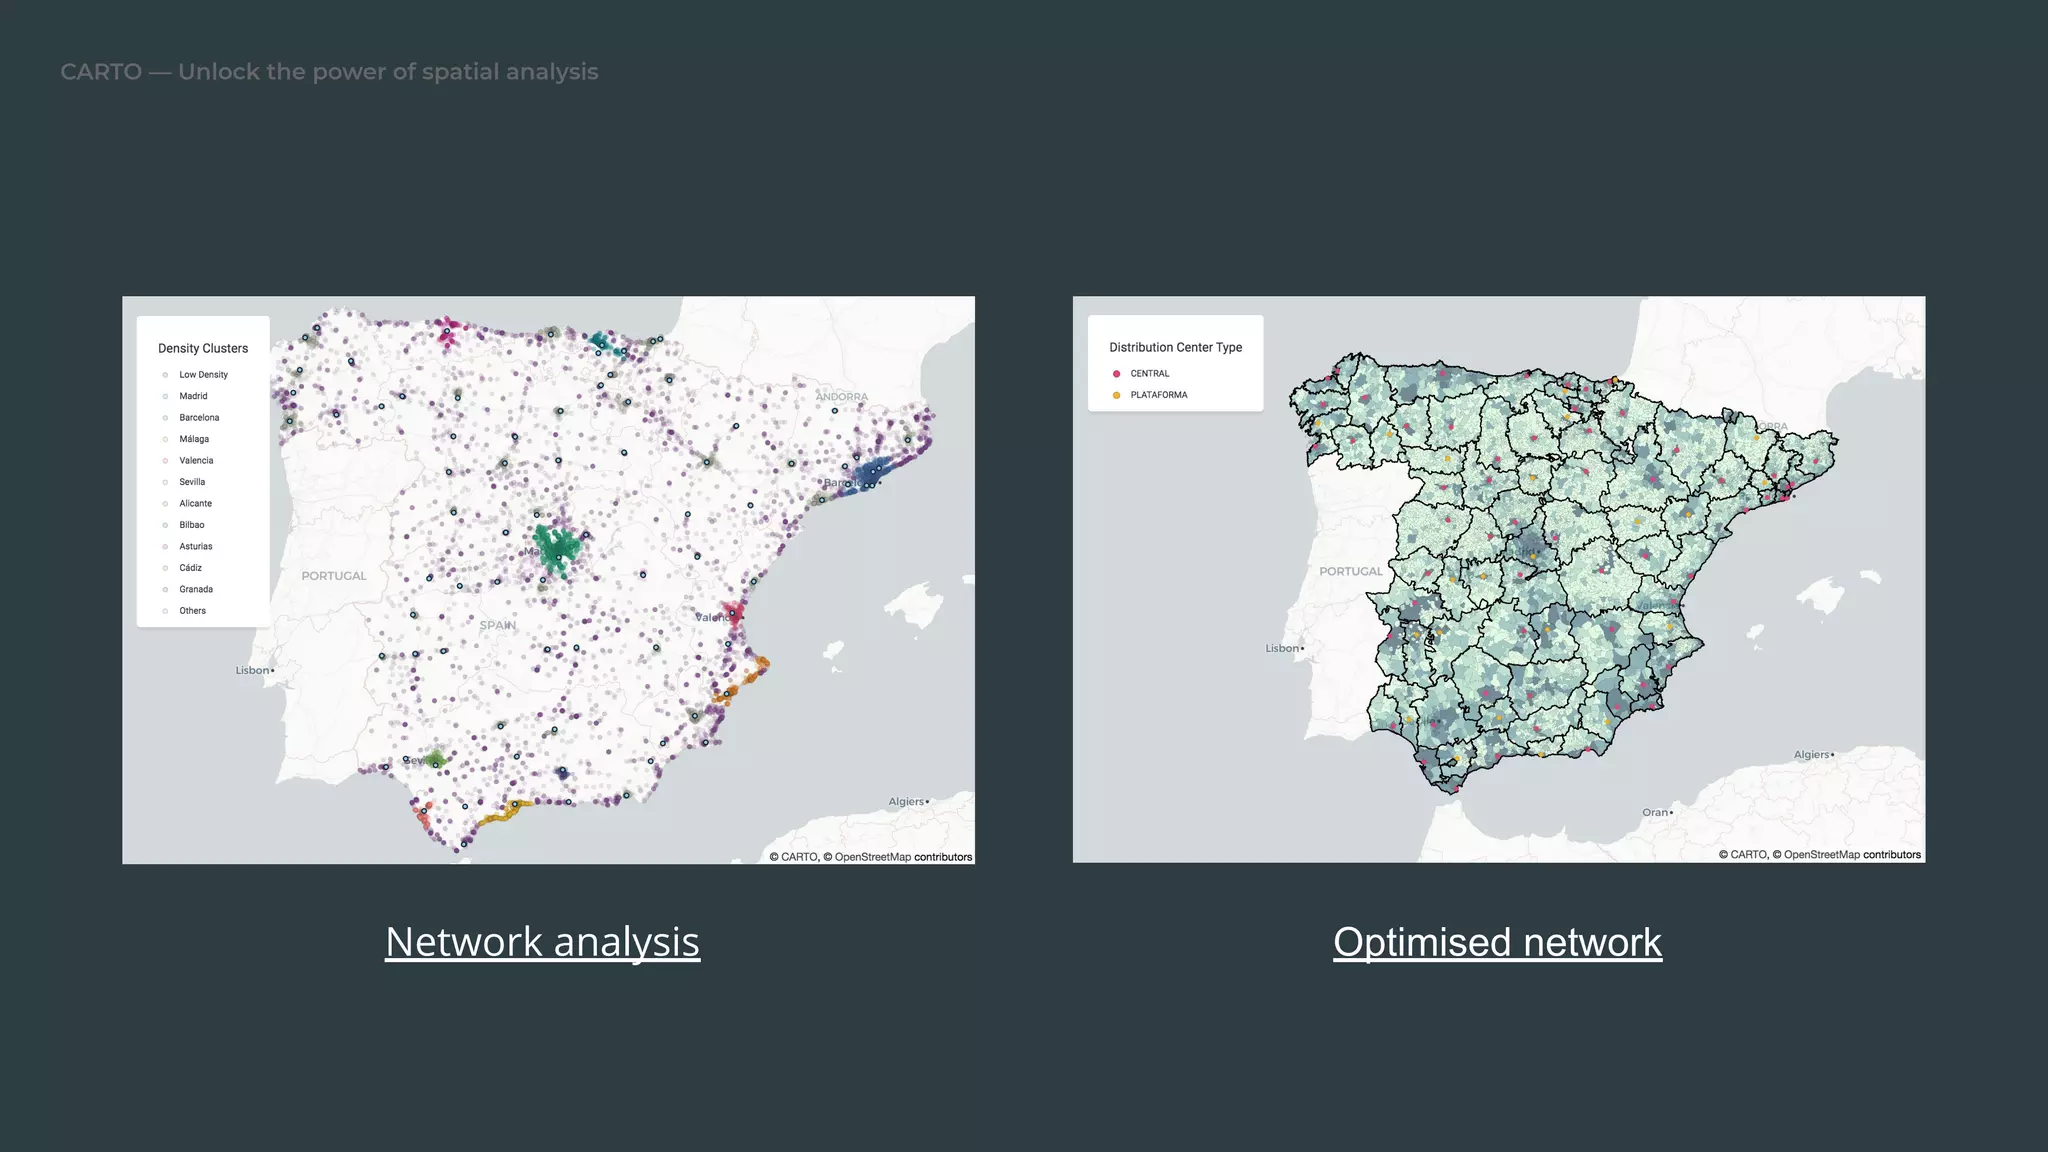The image size is (2048, 1152).
Task: Click the green Madrid cluster on the left map
Action: (x=556, y=550)
